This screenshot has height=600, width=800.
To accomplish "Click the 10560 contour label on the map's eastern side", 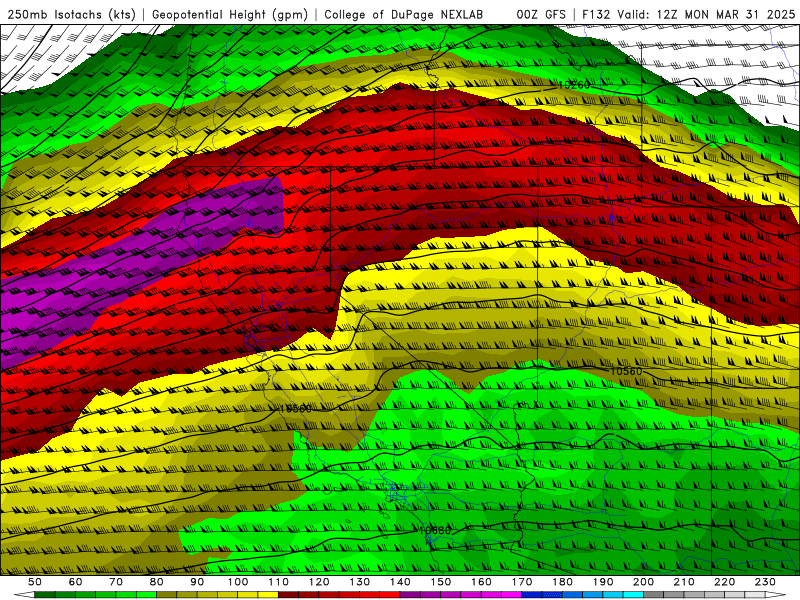I will [x=626, y=371].
